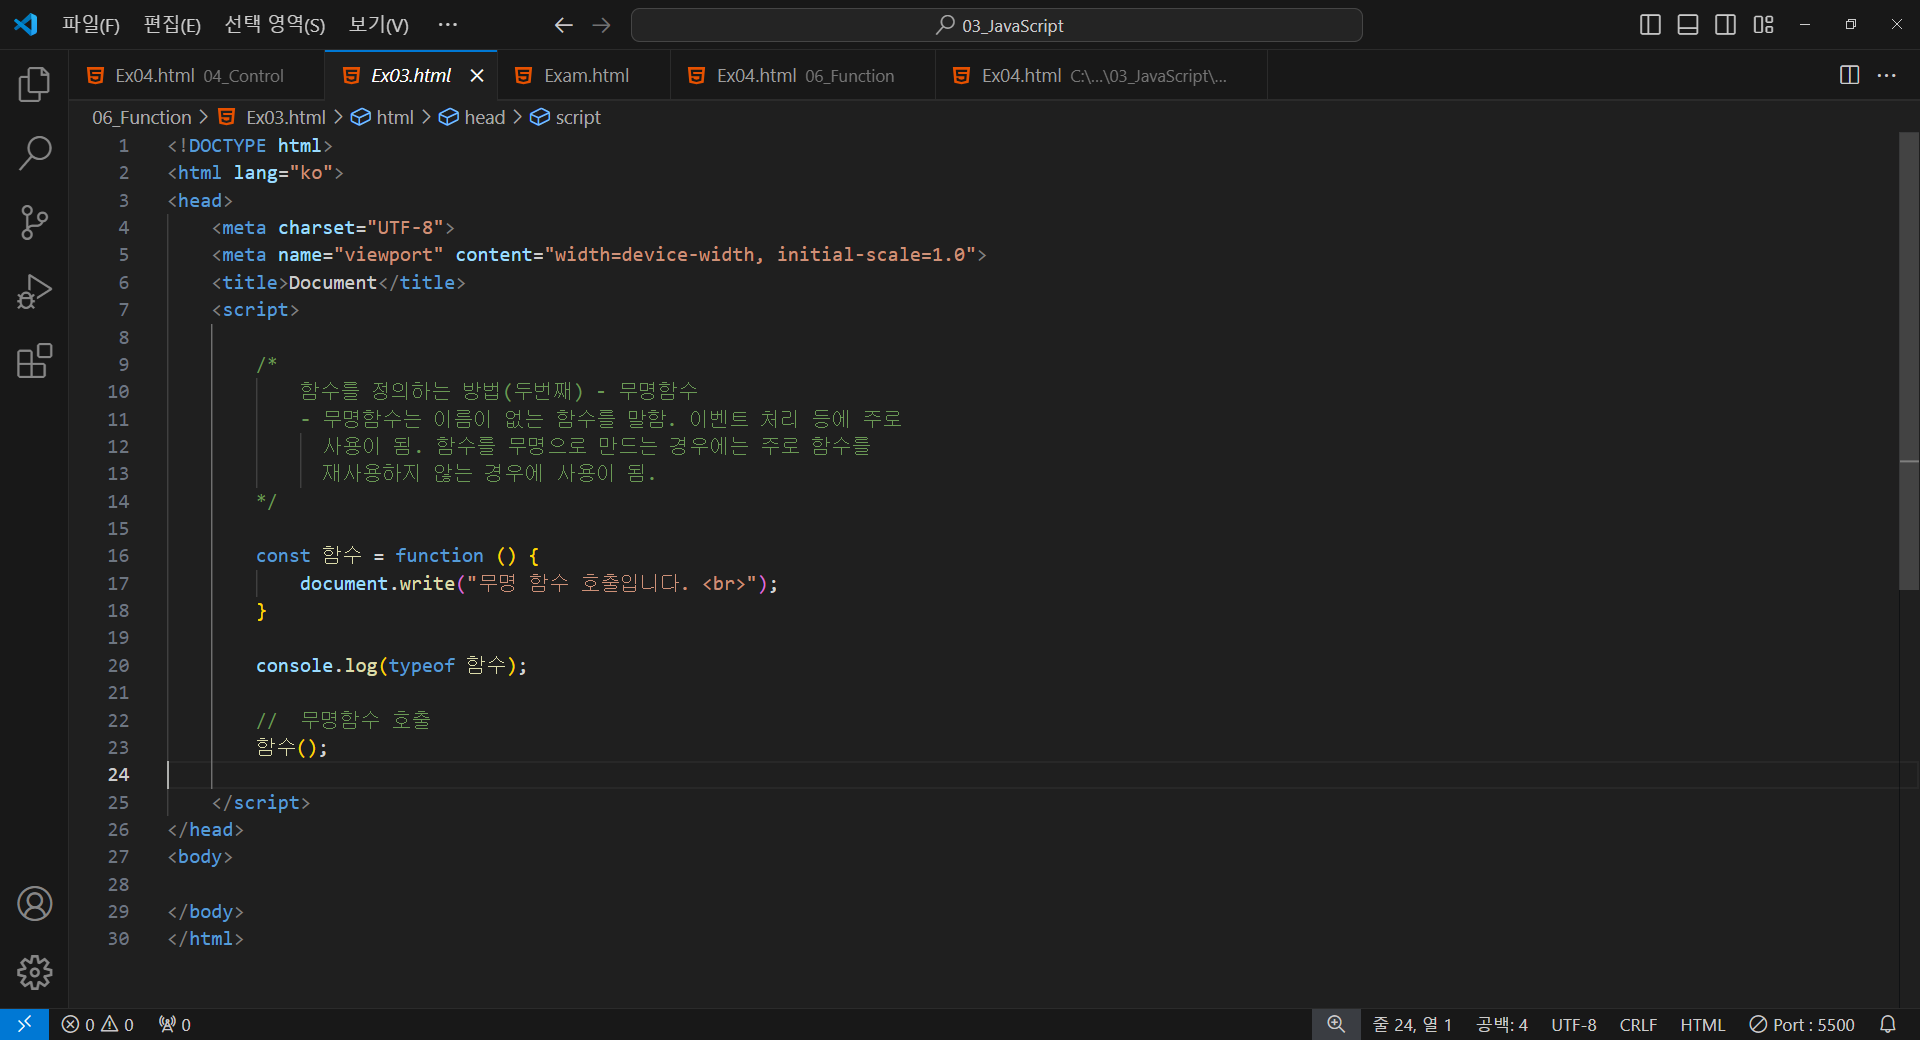Open the 보기(V) menu
This screenshot has width=1920, height=1040.
coord(379,25)
